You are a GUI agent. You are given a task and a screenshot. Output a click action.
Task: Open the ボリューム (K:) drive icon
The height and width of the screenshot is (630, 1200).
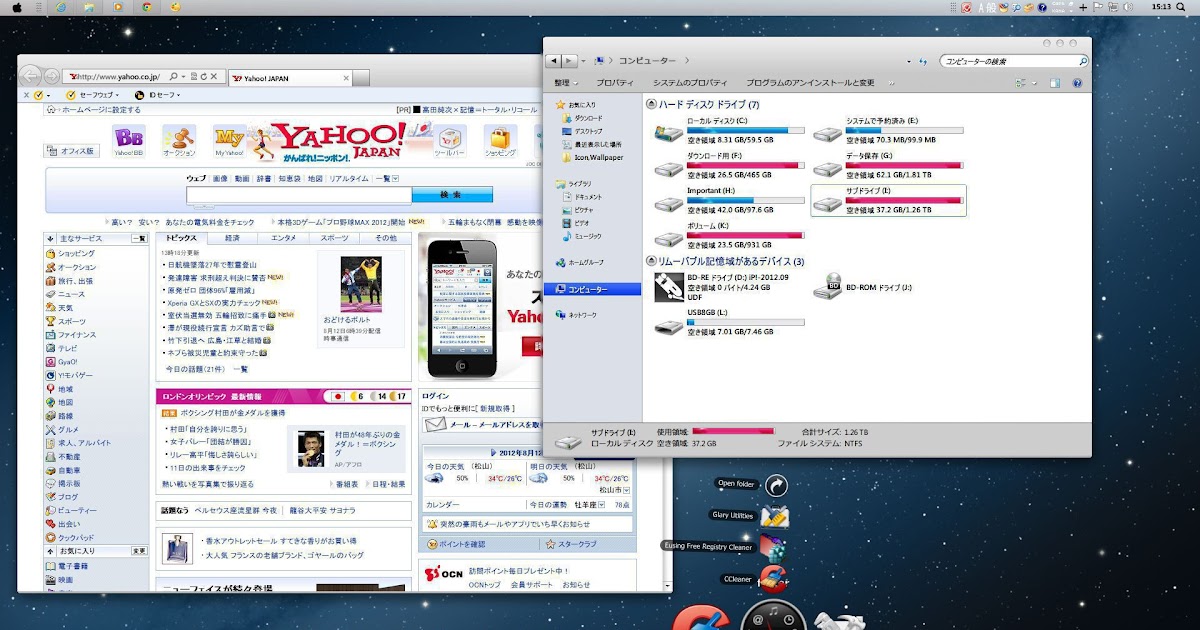(668, 238)
